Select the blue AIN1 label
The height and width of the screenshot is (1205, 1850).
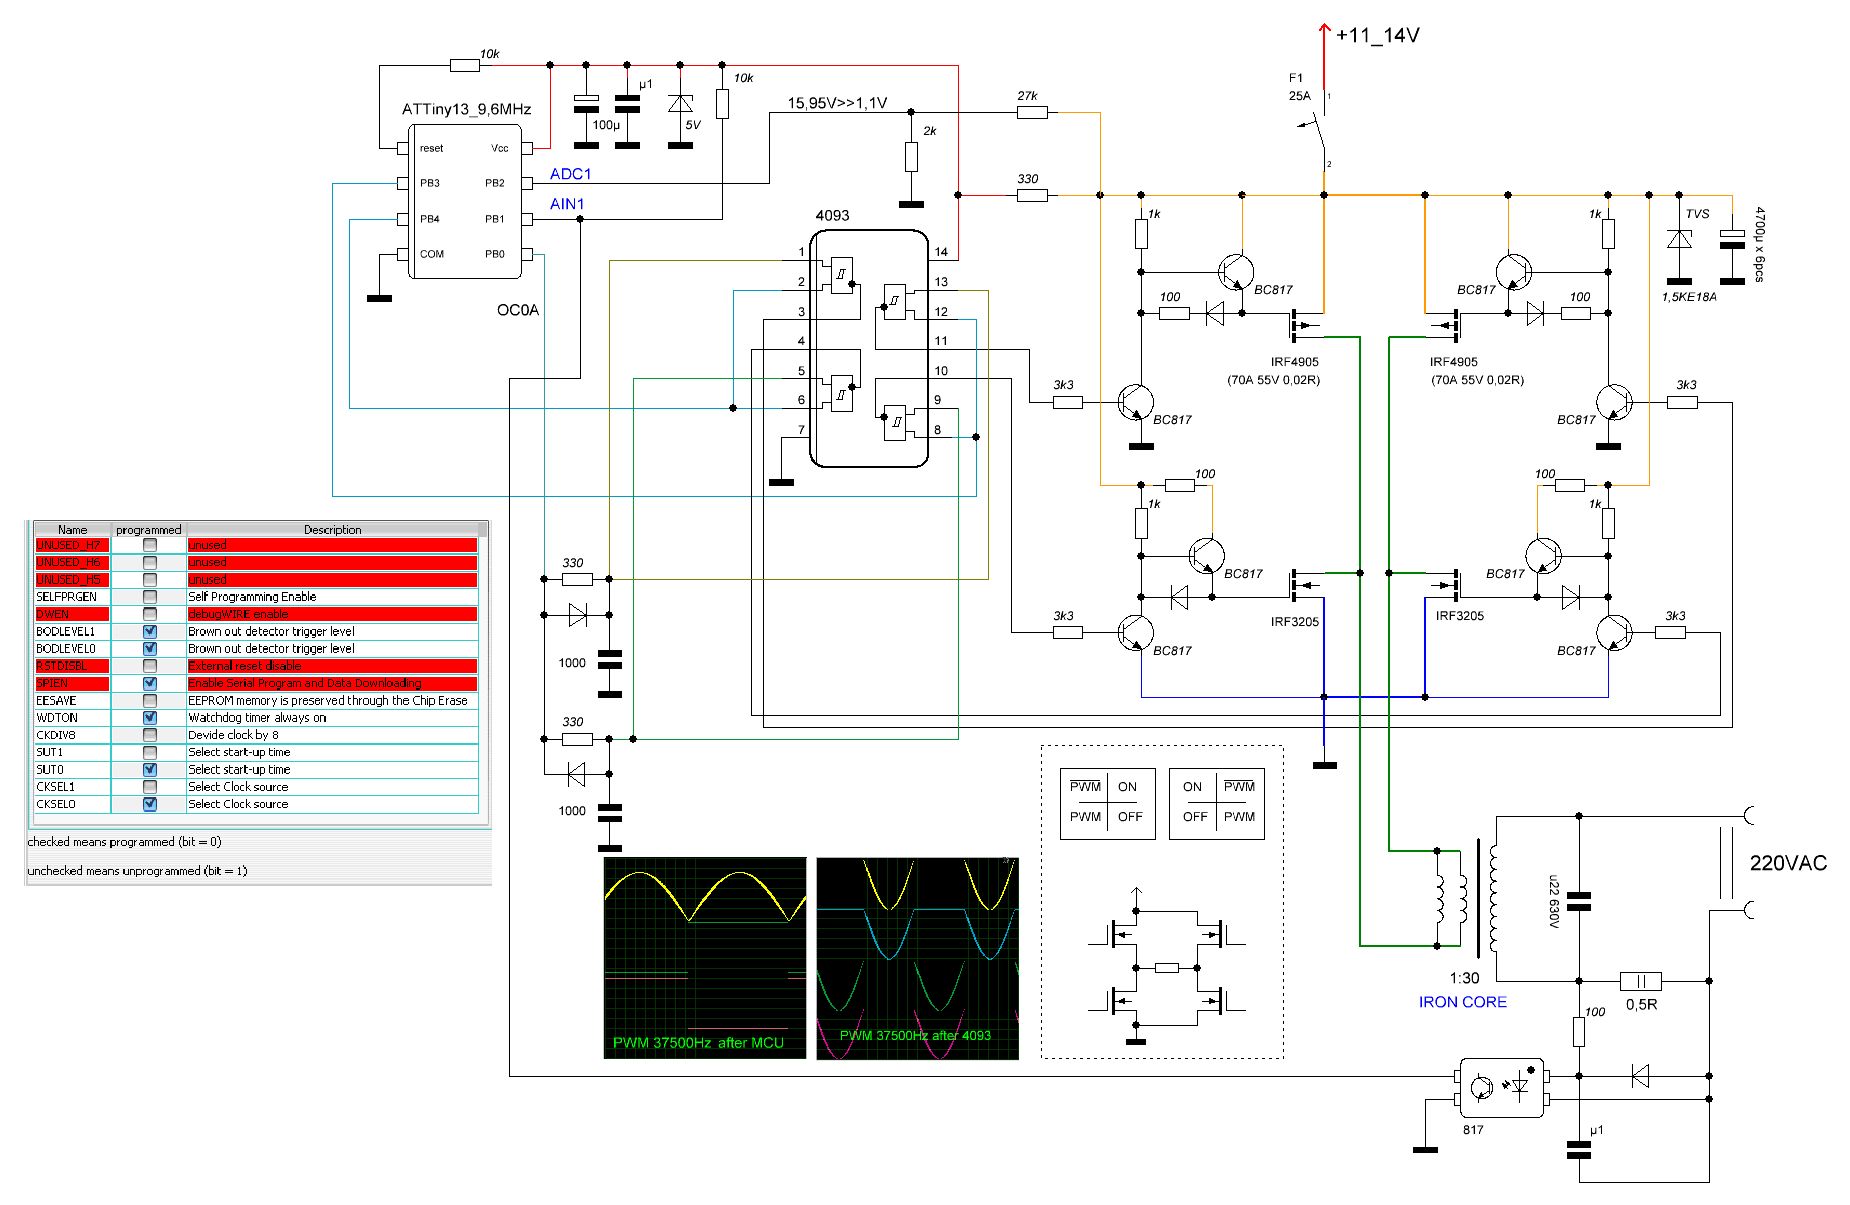pos(567,204)
